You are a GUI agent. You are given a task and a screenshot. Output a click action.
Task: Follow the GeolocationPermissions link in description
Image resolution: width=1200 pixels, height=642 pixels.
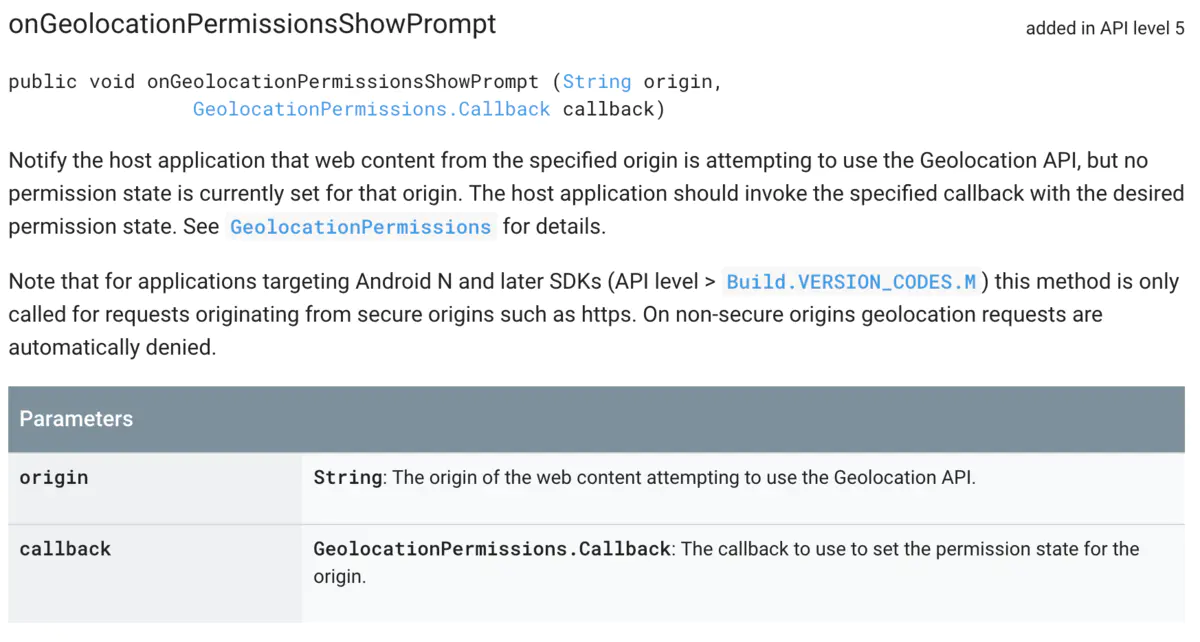[x=360, y=227]
